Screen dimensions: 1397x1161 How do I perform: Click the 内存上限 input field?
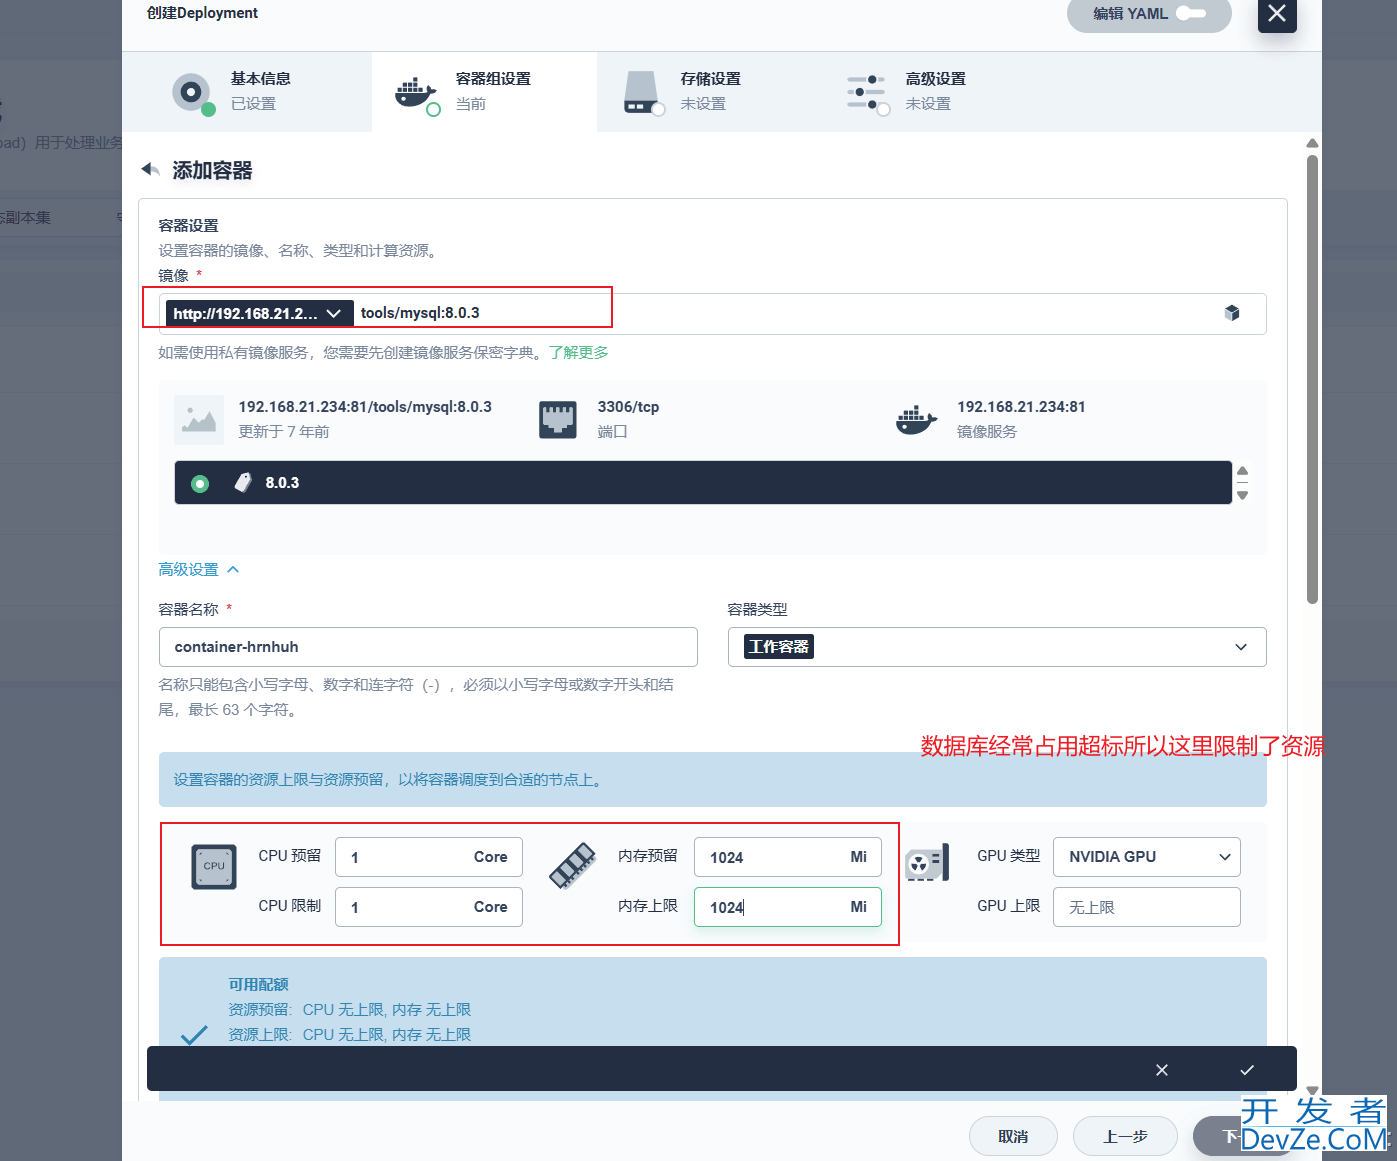pyautogui.click(x=788, y=907)
